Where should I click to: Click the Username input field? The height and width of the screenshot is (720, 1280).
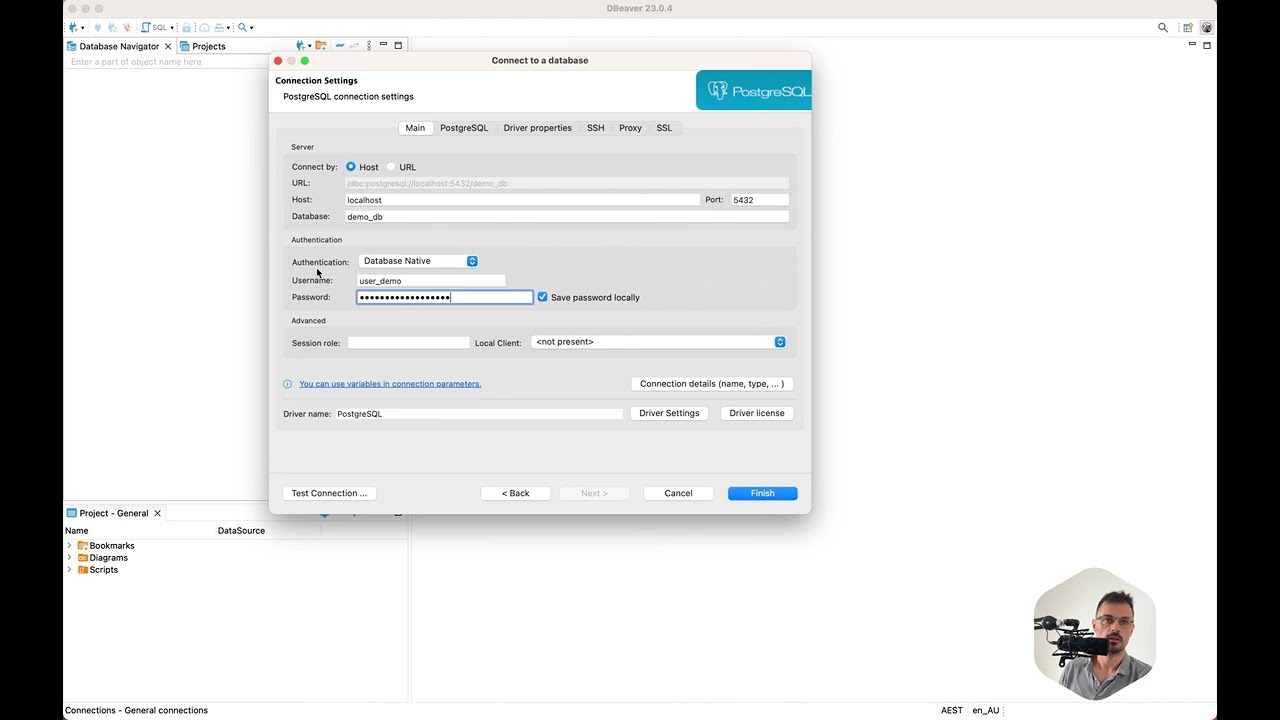coord(431,281)
